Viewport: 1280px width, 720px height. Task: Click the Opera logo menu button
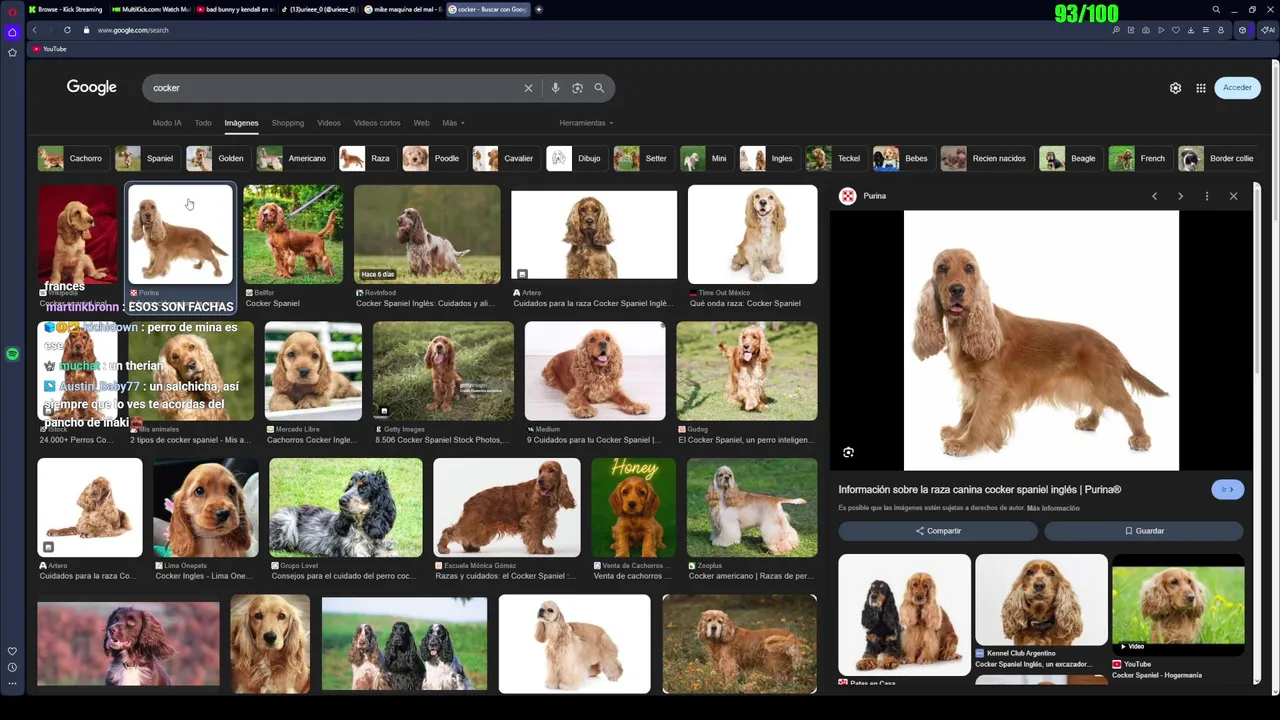point(12,10)
